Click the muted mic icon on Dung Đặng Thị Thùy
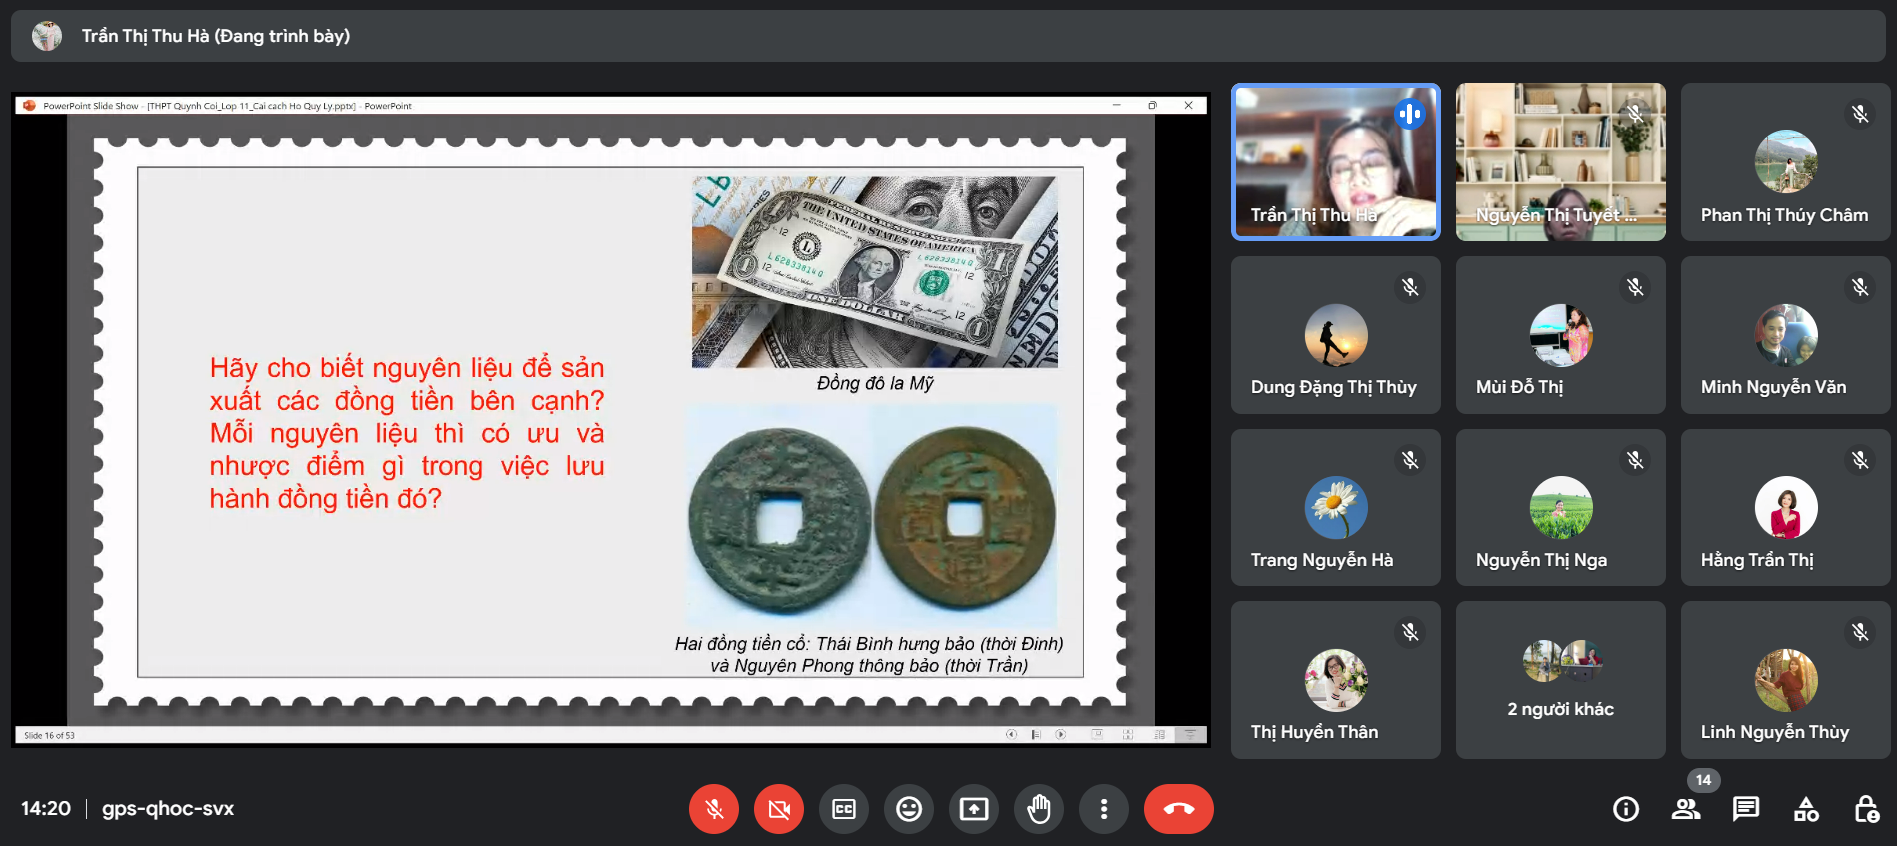The image size is (1897, 846). coord(1410,287)
